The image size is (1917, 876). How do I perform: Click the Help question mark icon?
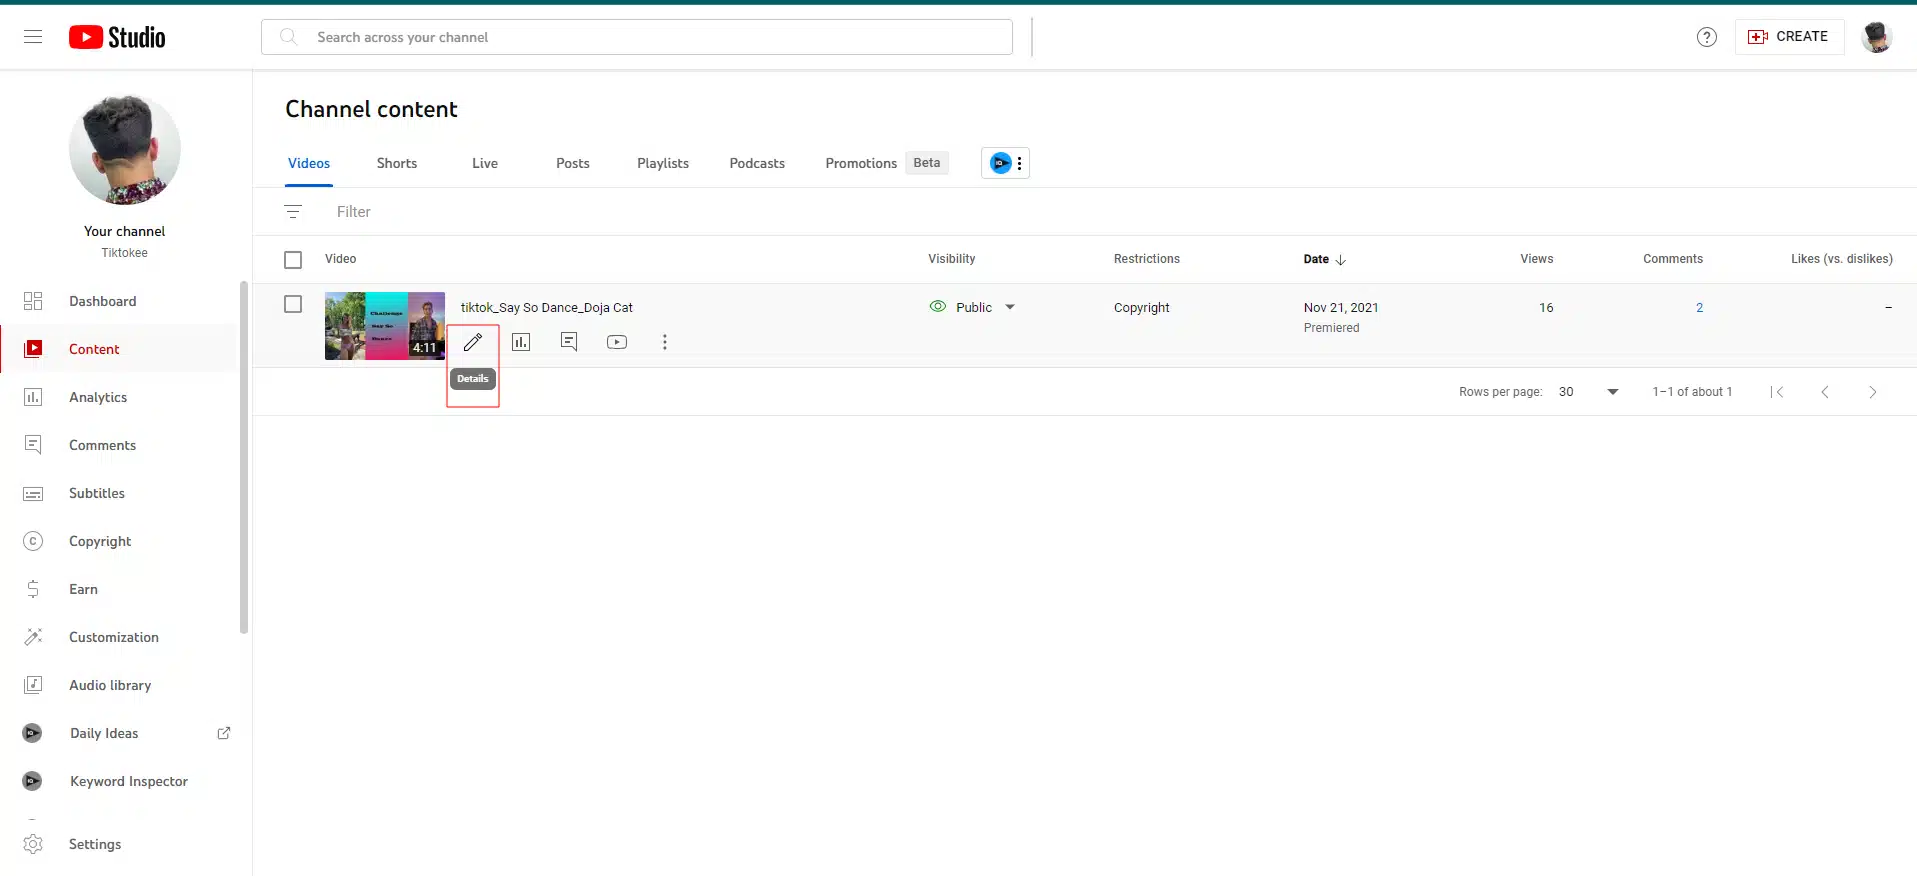[x=1707, y=37]
